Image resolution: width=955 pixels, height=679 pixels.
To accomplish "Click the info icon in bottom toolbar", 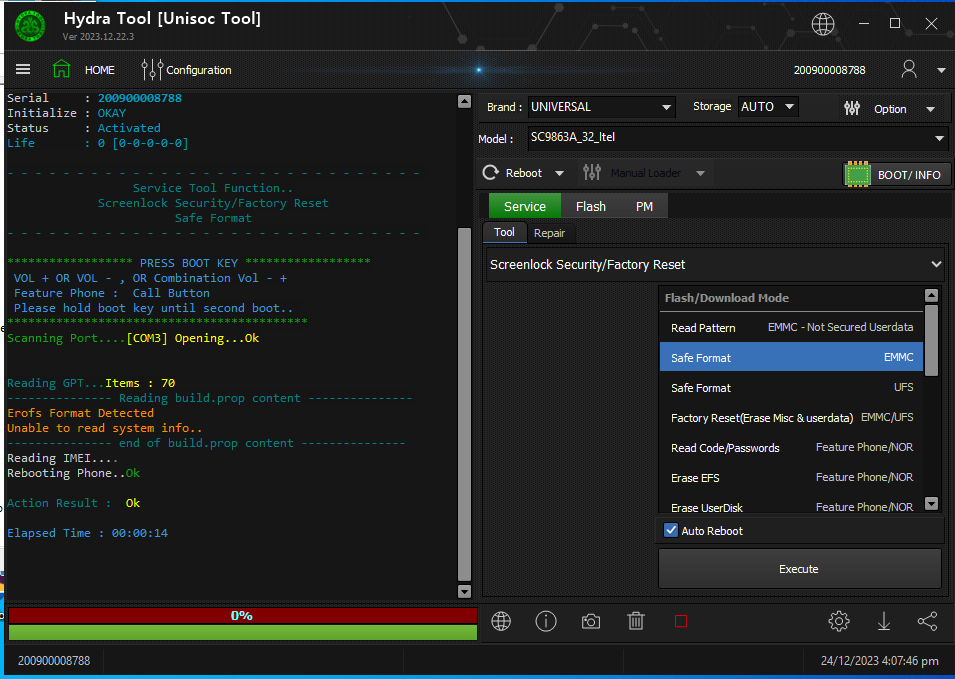I will [546, 621].
